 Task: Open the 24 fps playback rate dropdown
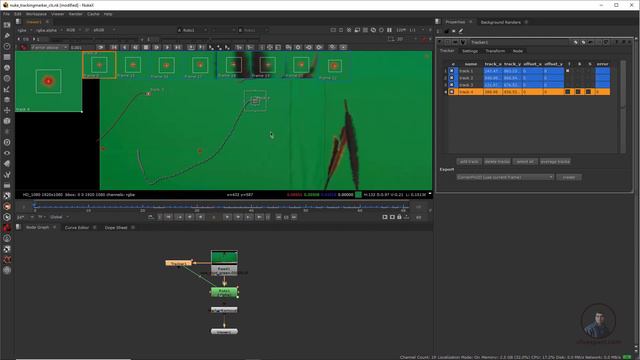25,217
